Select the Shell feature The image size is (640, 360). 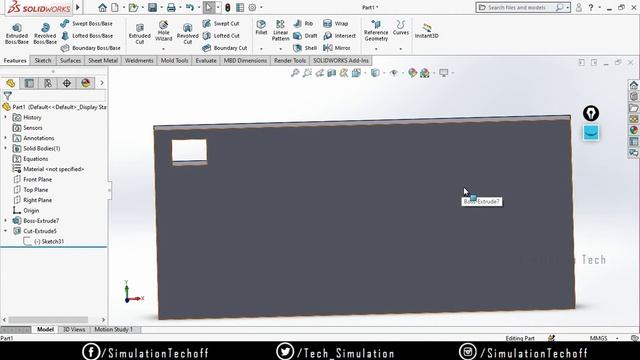[305, 48]
